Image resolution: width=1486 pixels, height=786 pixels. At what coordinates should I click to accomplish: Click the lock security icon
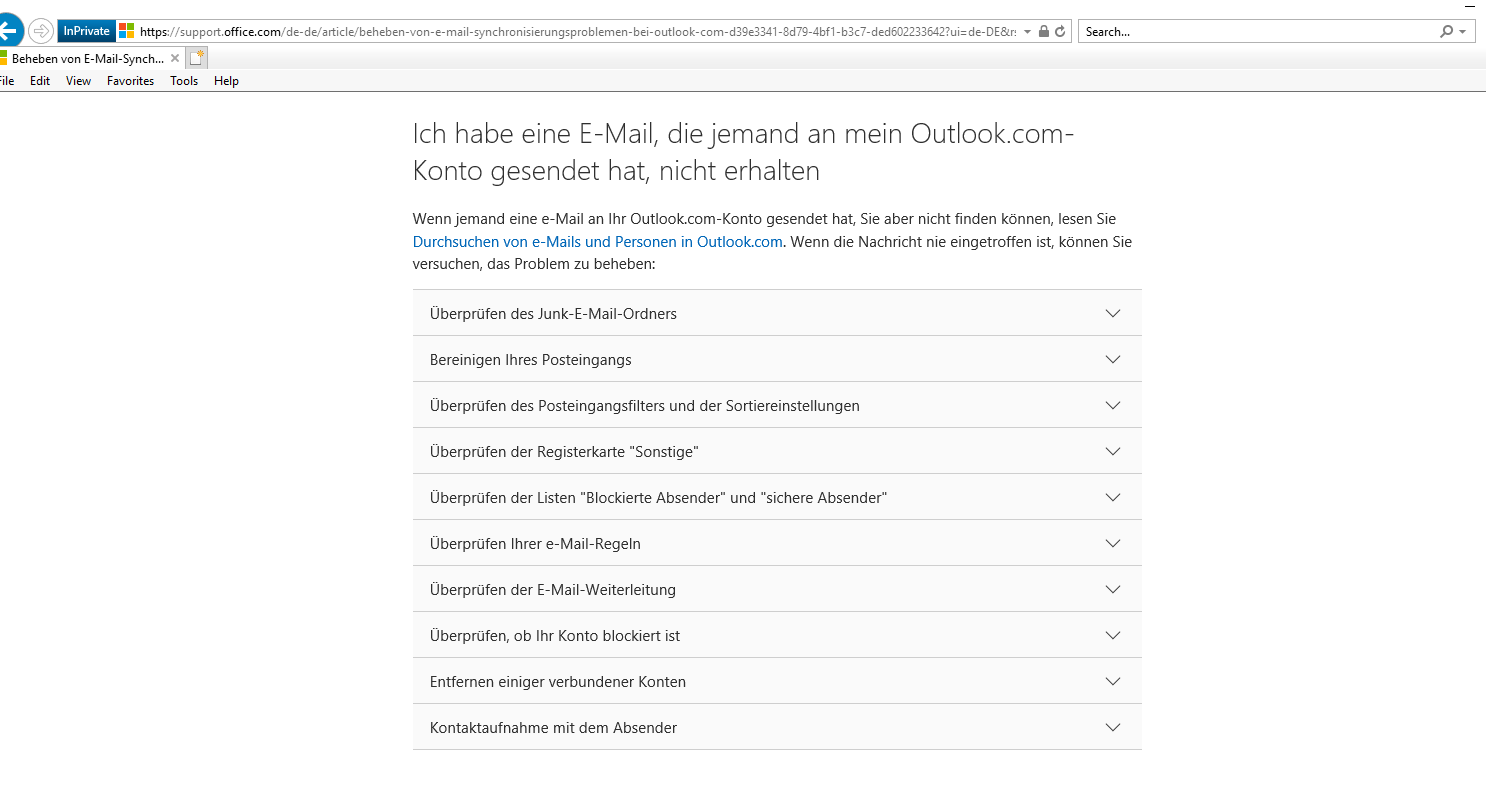pyautogui.click(x=1044, y=31)
